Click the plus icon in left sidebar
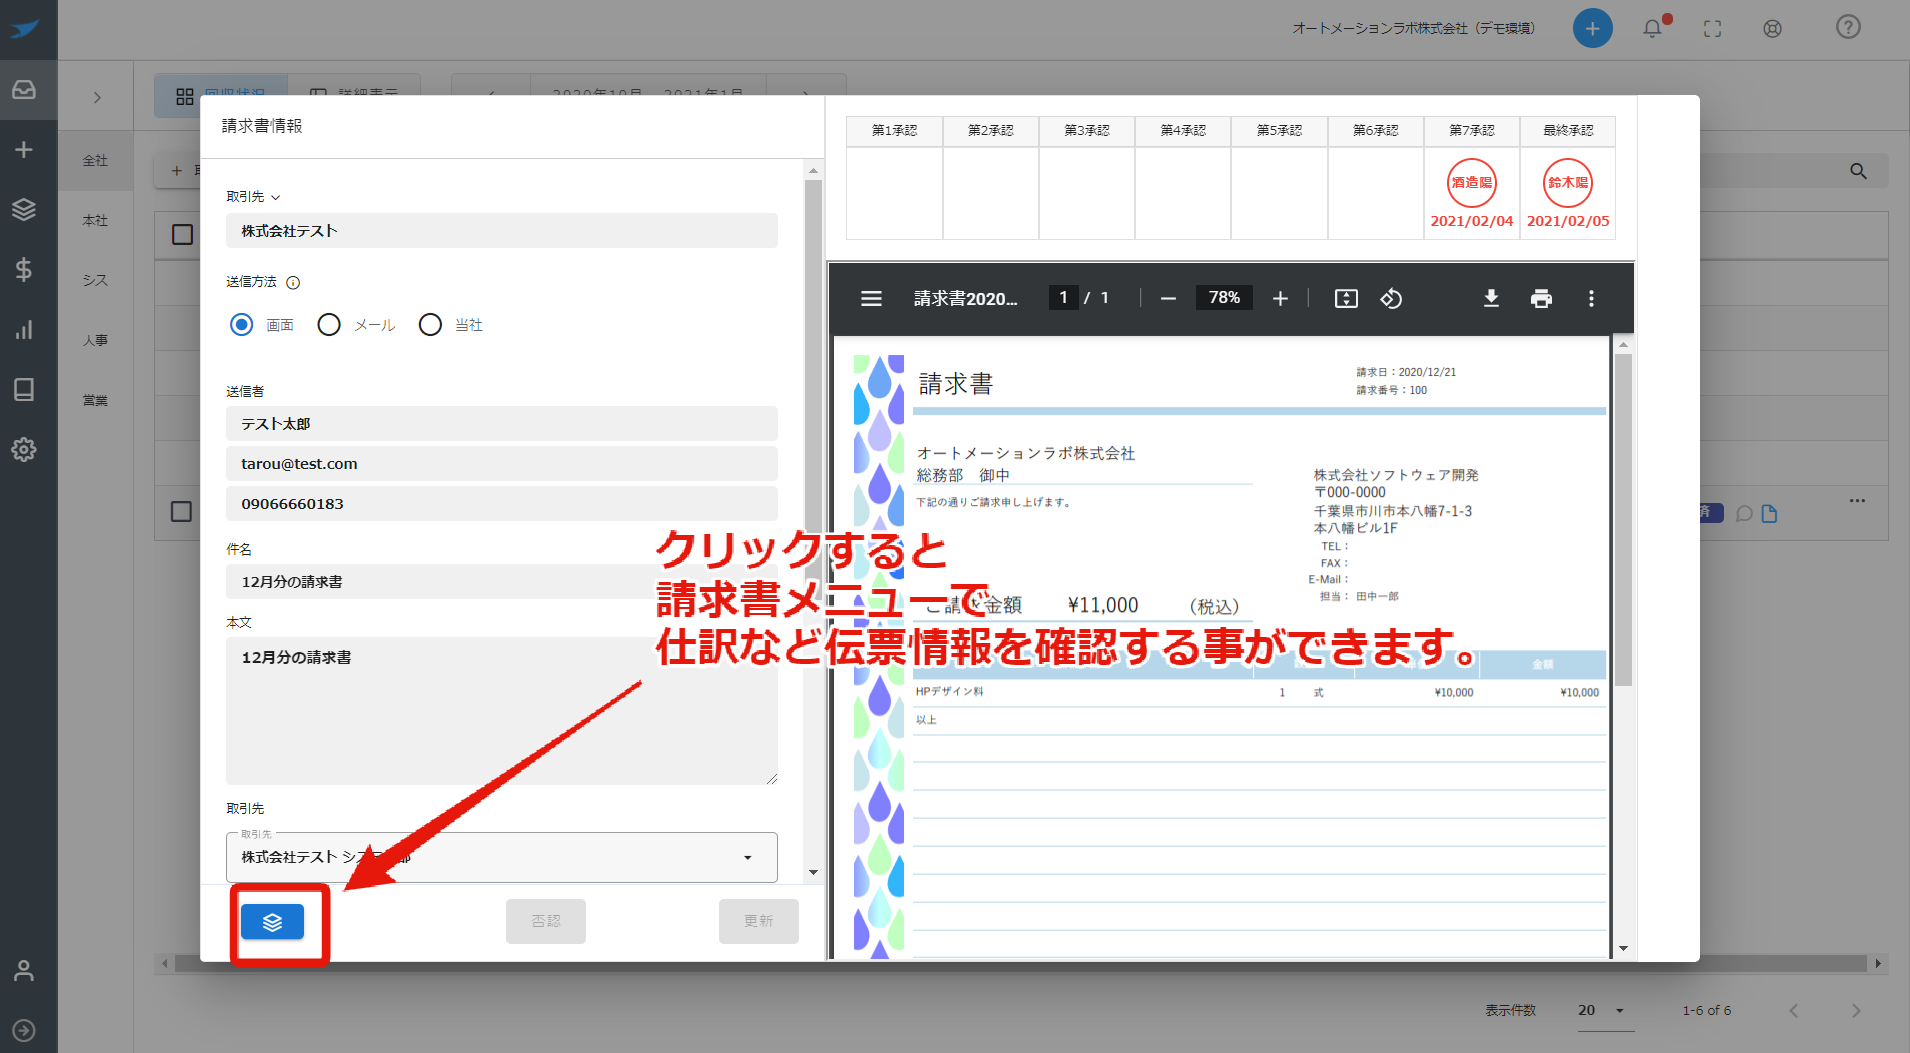Screen dimensions: 1910x1053 coord(24,150)
